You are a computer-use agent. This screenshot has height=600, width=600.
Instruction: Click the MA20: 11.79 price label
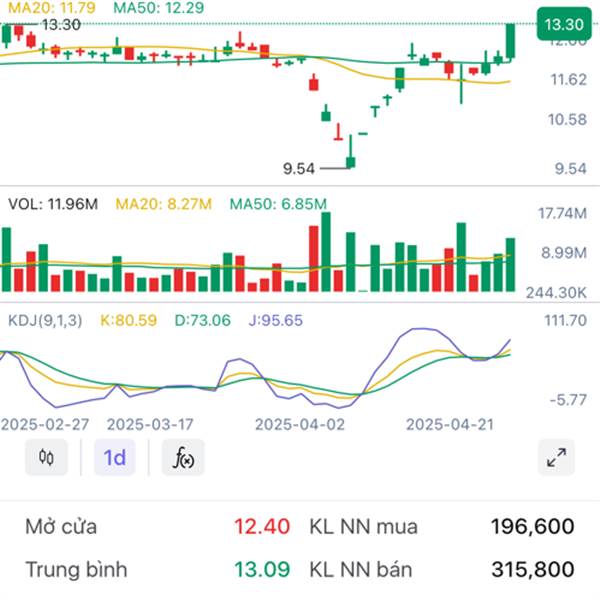(52, 8)
